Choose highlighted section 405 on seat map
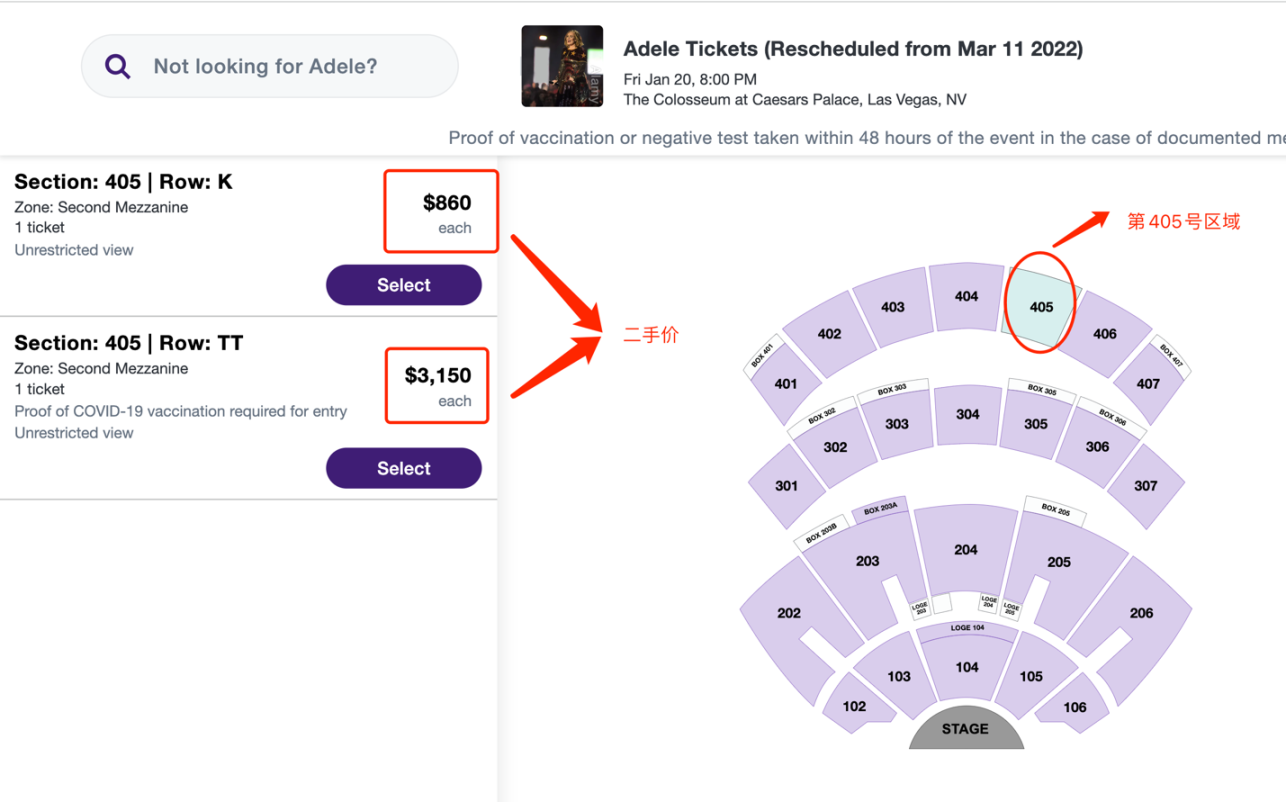Image resolution: width=1286 pixels, height=802 pixels. 1041,307
